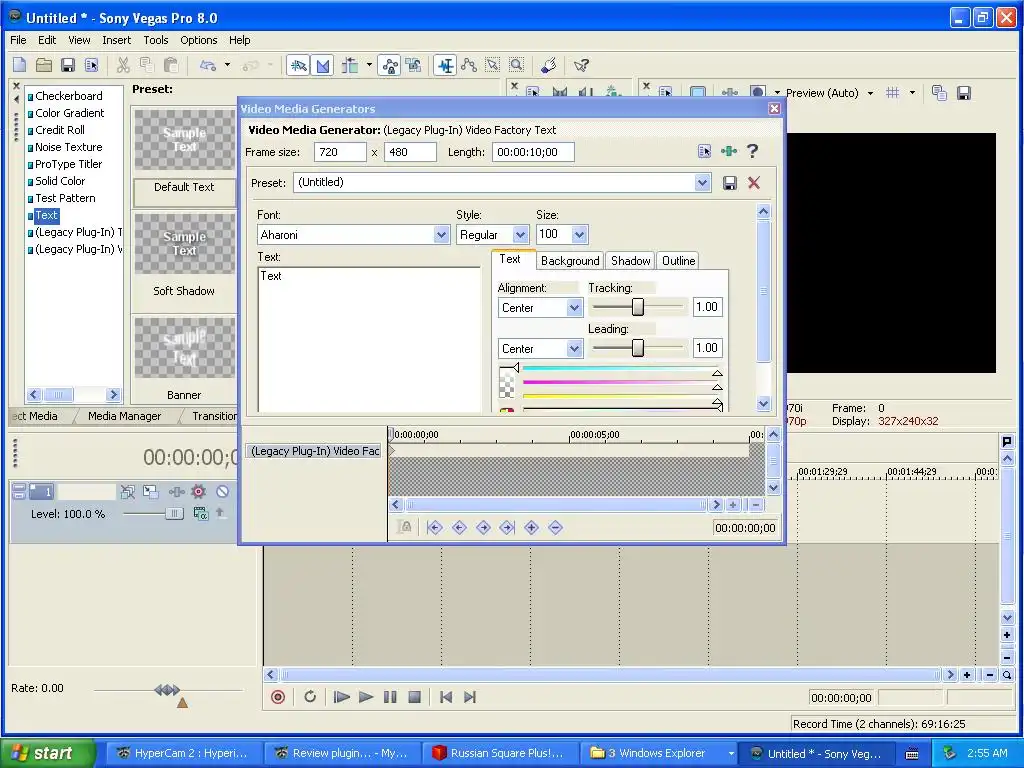Jump to Last Keyframe button

point(507,528)
